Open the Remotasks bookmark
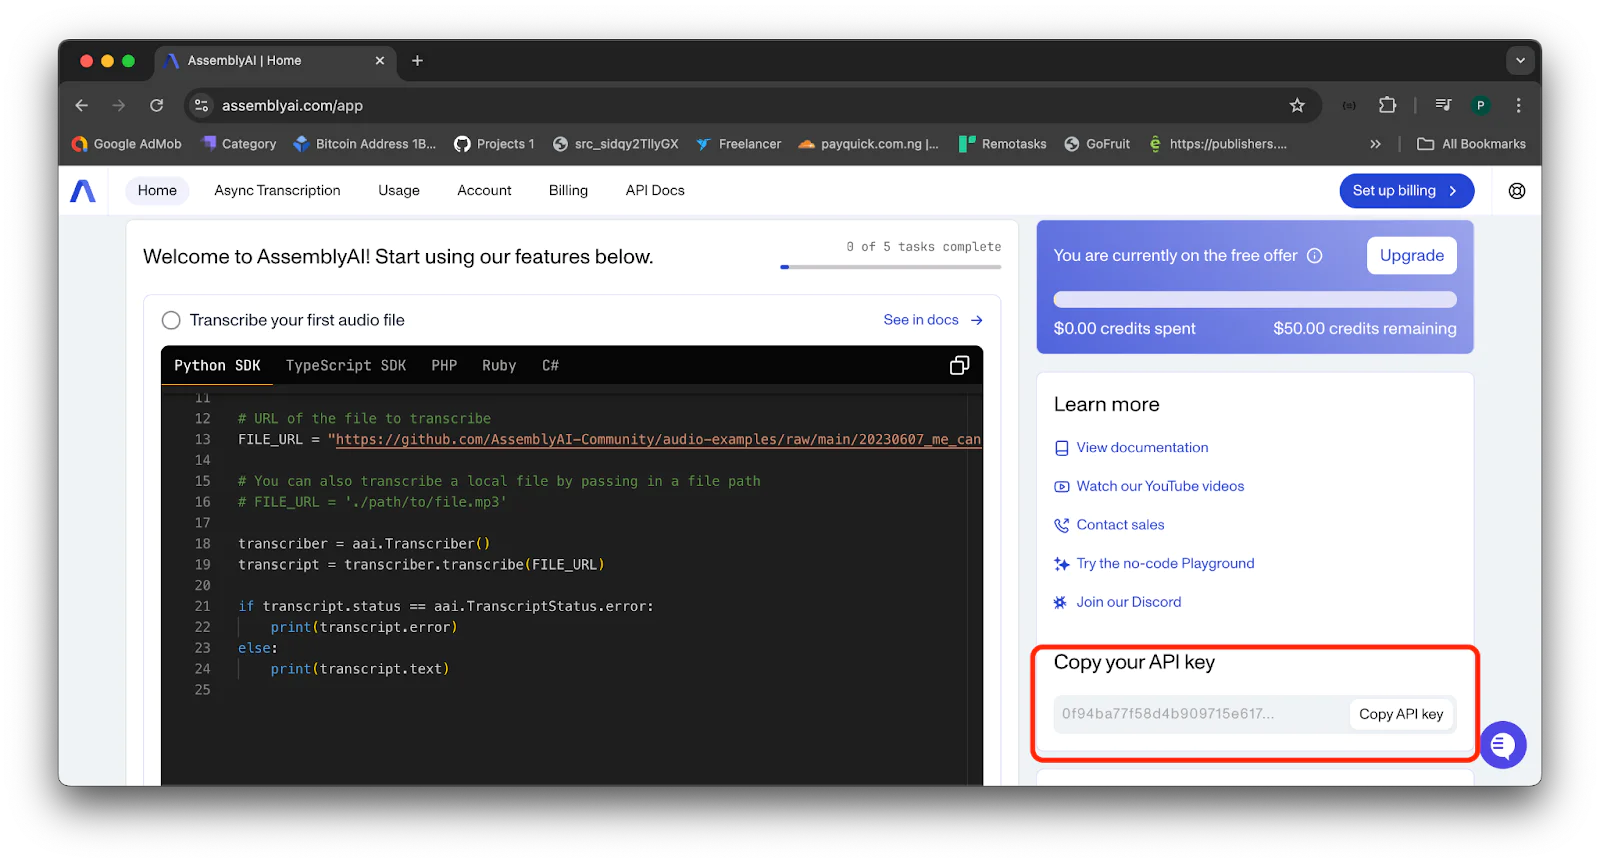This screenshot has width=1600, height=863. coord(1002,144)
